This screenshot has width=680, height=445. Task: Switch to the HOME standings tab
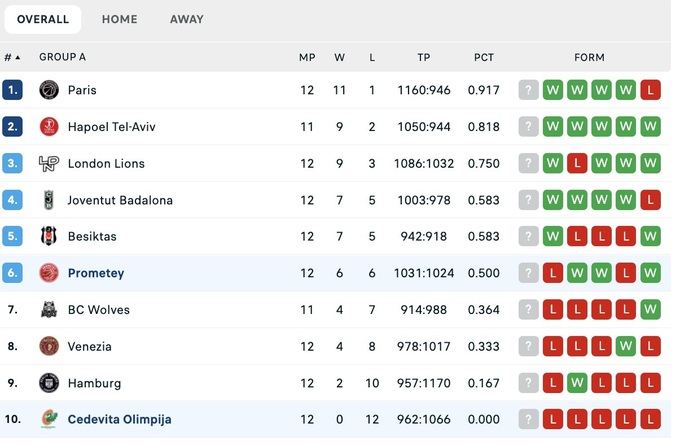[x=120, y=19]
